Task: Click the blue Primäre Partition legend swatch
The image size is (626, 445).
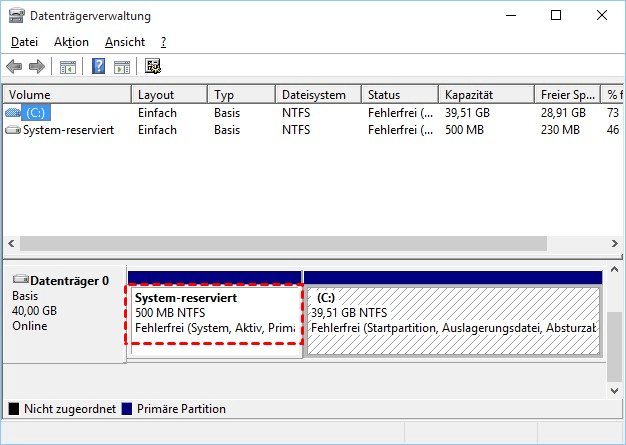Action: (127, 409)
